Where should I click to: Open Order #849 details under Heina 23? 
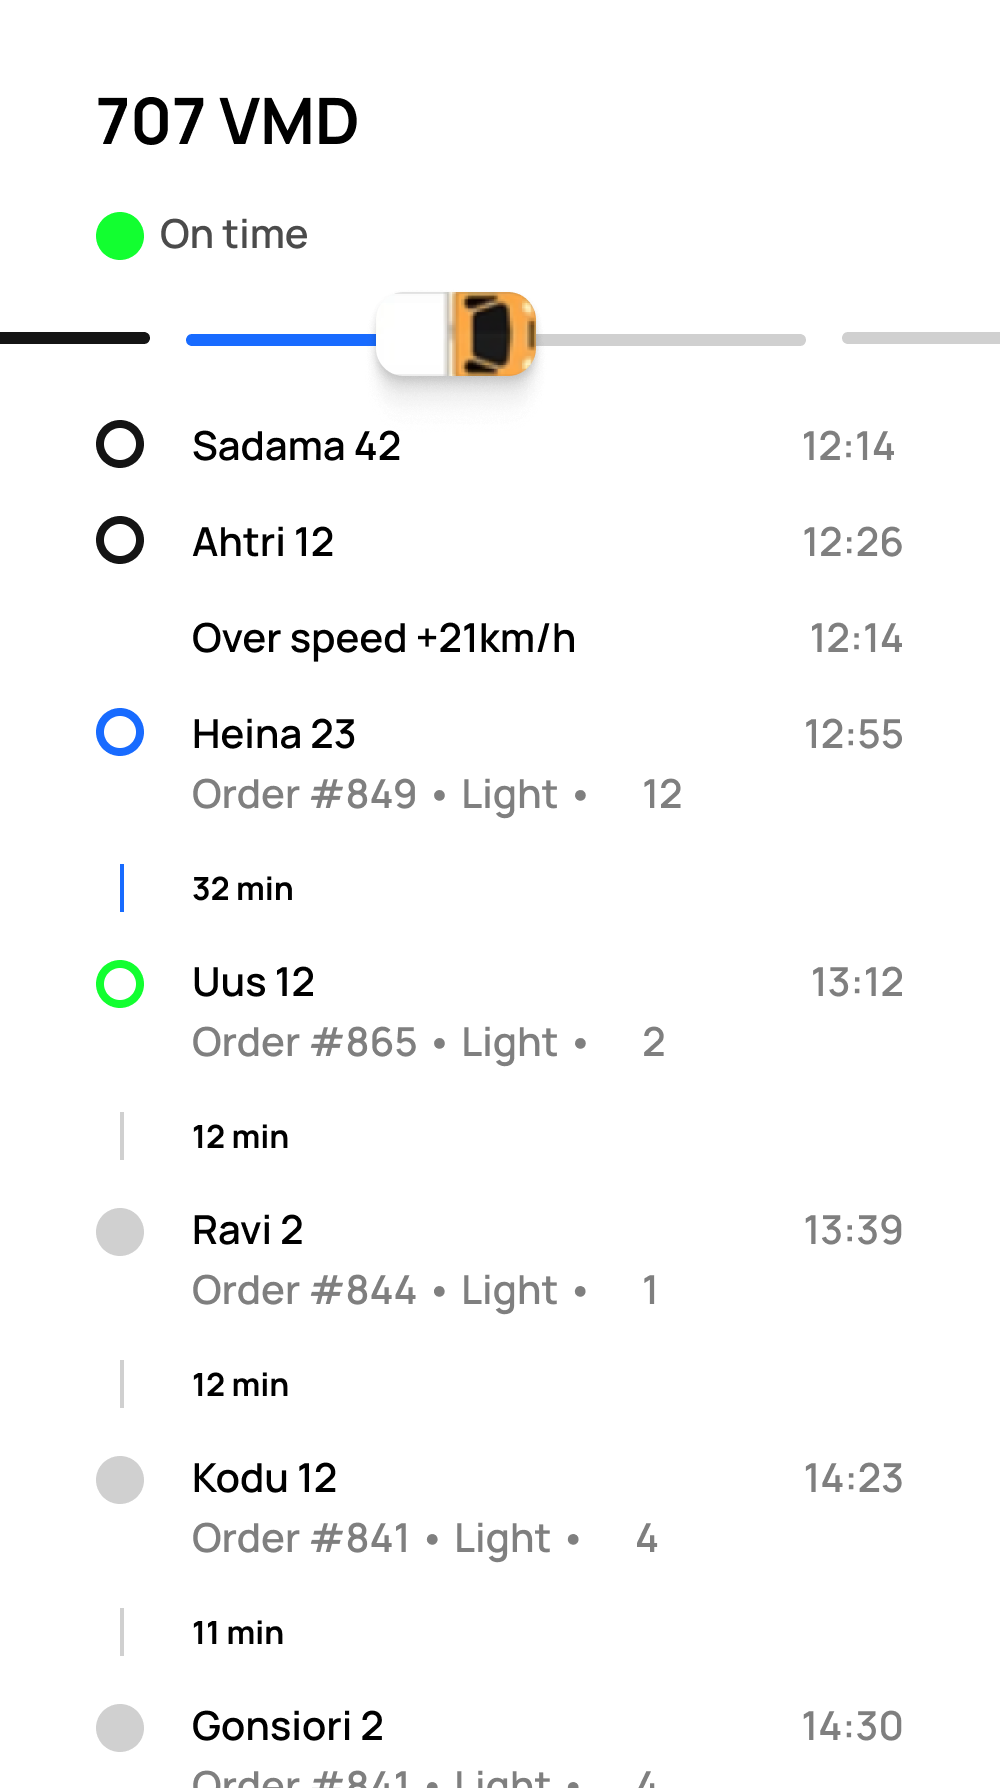click(304, 795)
